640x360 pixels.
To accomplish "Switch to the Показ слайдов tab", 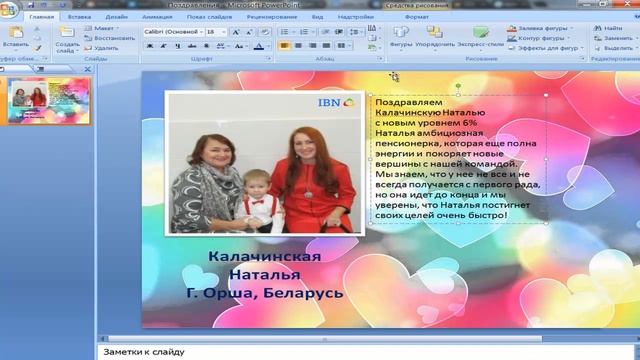I will click(x=209, y=17).
